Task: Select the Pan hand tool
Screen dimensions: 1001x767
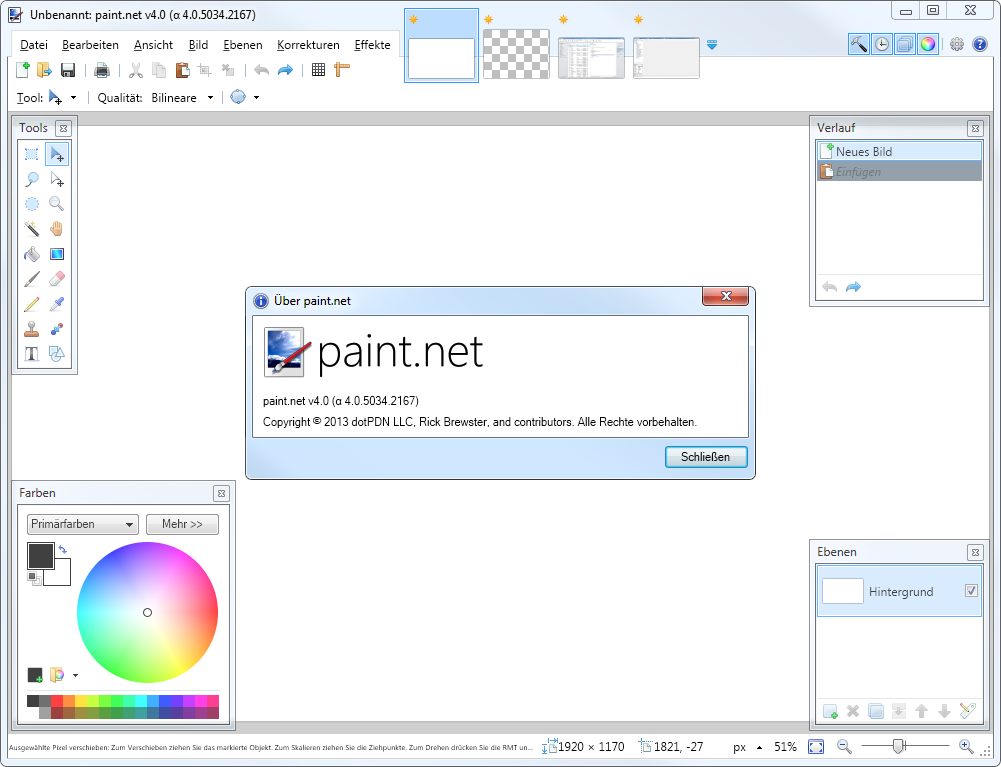Action: (57, 229)
